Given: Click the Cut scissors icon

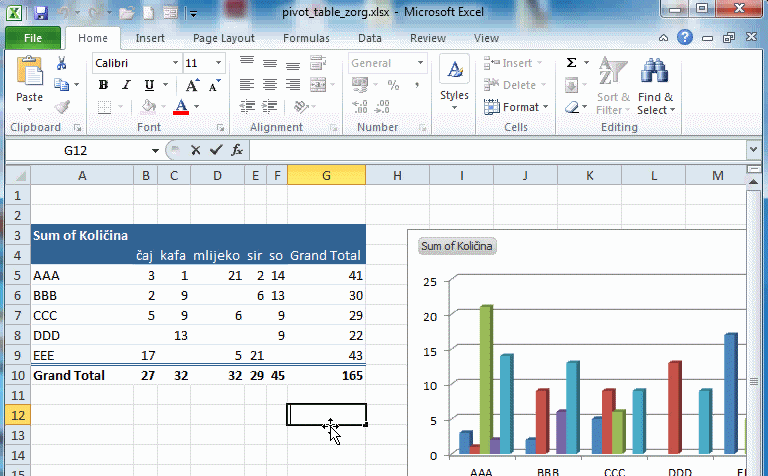Looking at the screenshot, I should click(x=62, y=63).
